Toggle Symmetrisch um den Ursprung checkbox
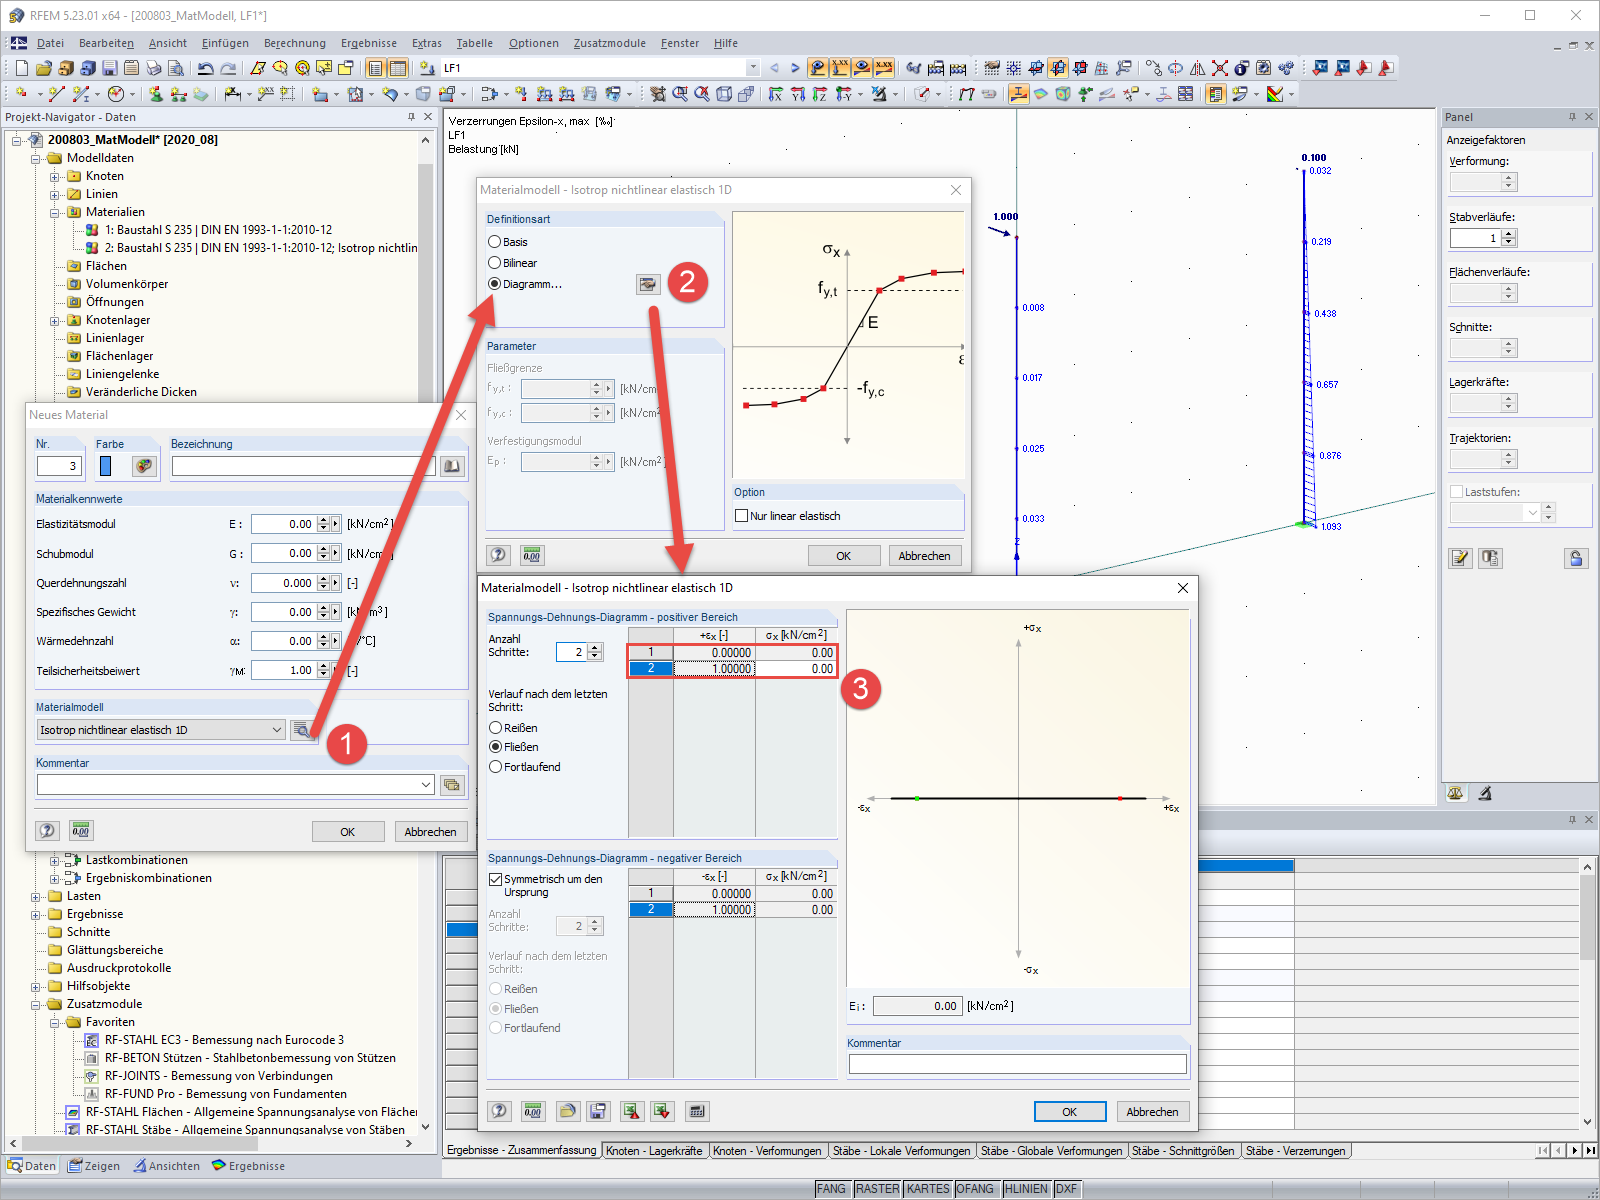 [x=495, y=879]
